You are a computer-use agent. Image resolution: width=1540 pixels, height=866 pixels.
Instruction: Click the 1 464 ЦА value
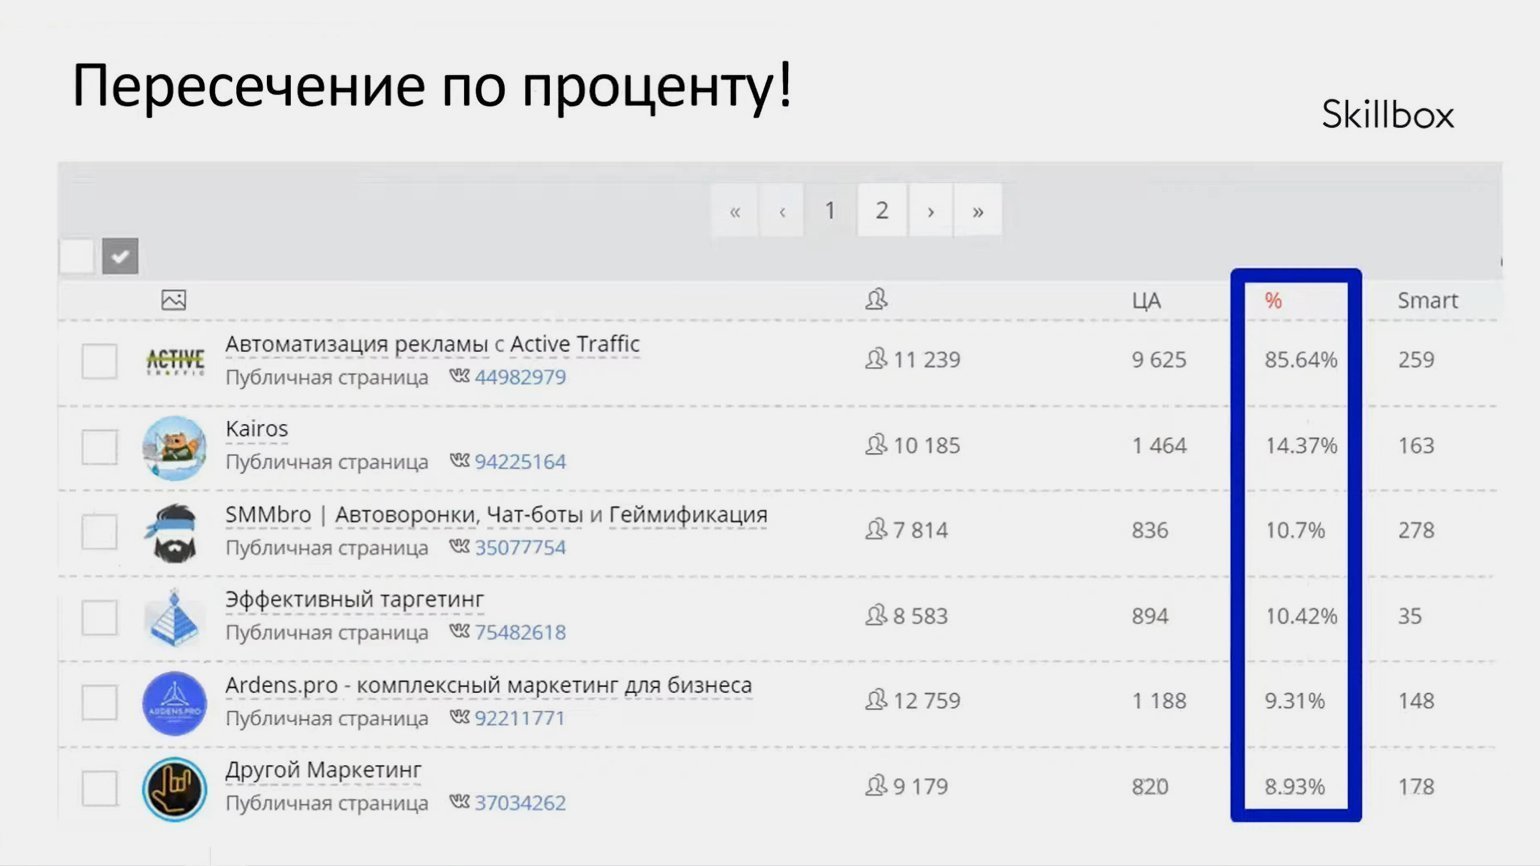click(x=1159, y=446)
